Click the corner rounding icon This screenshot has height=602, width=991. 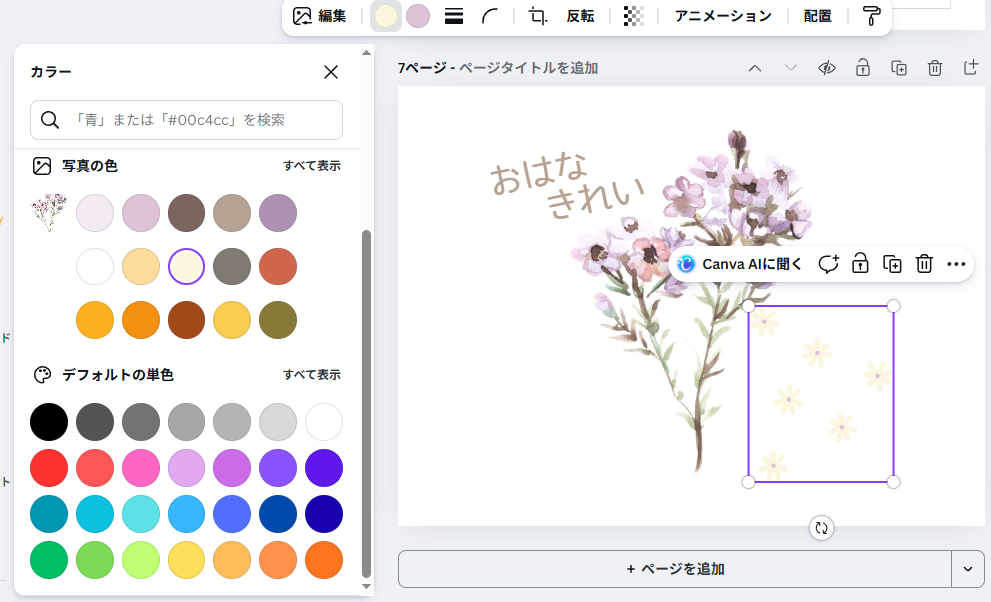[x=491, y=16]
